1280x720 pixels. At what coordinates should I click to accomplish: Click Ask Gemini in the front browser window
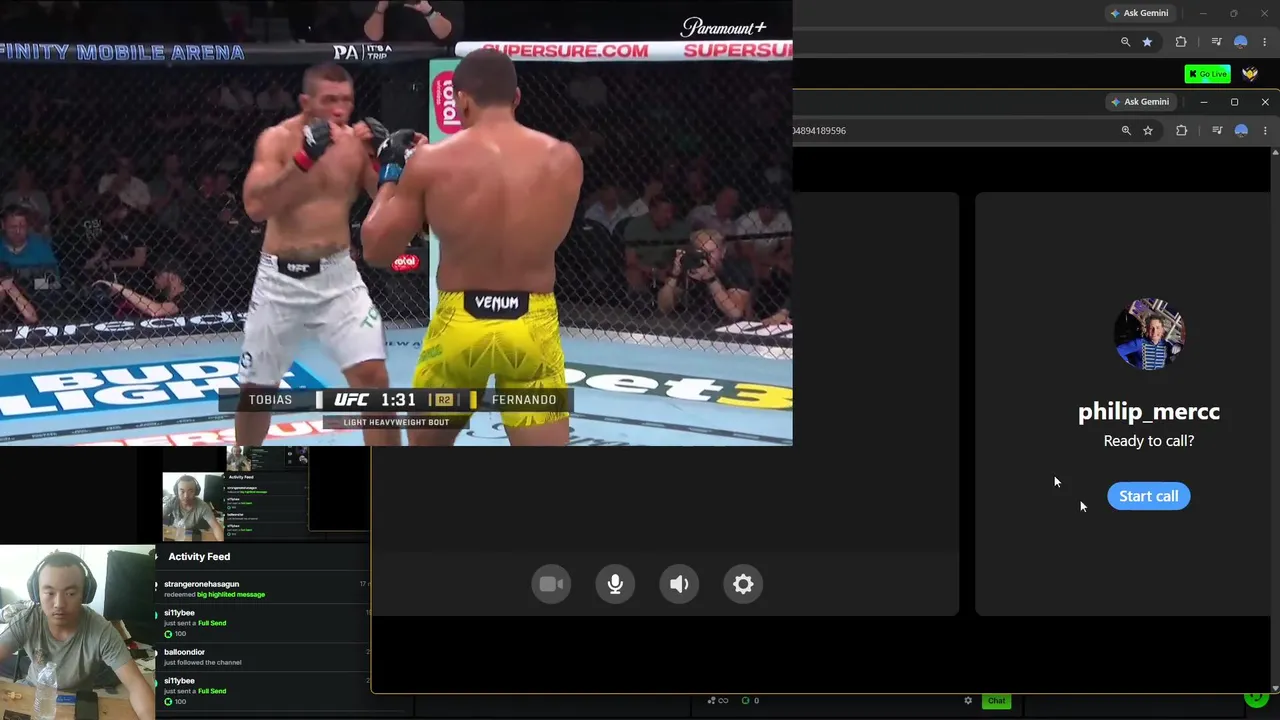[x=1139, y=101]
